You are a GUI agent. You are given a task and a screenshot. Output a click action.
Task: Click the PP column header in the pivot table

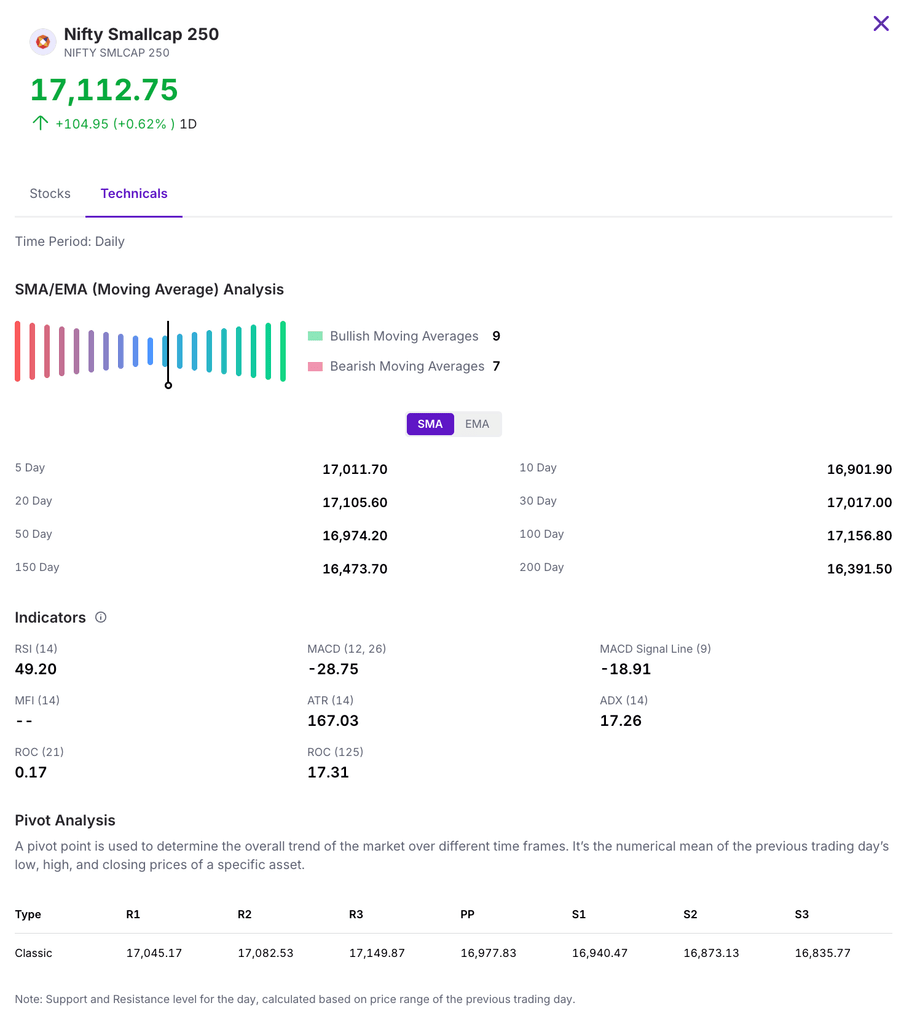pos(467,915)
